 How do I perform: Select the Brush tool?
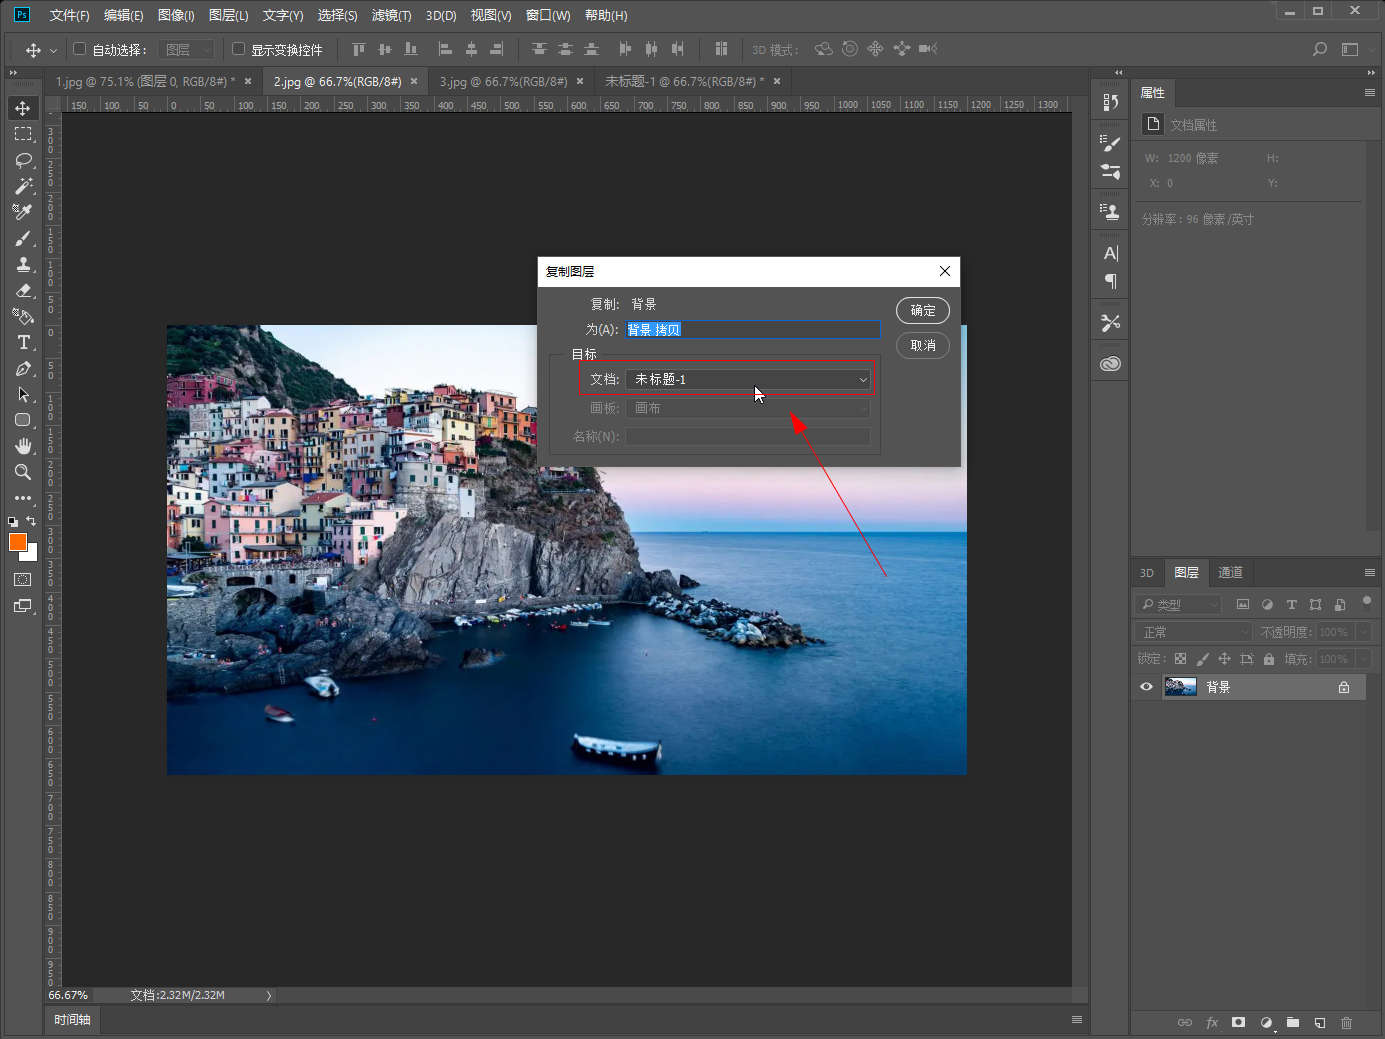click(23, 238)
